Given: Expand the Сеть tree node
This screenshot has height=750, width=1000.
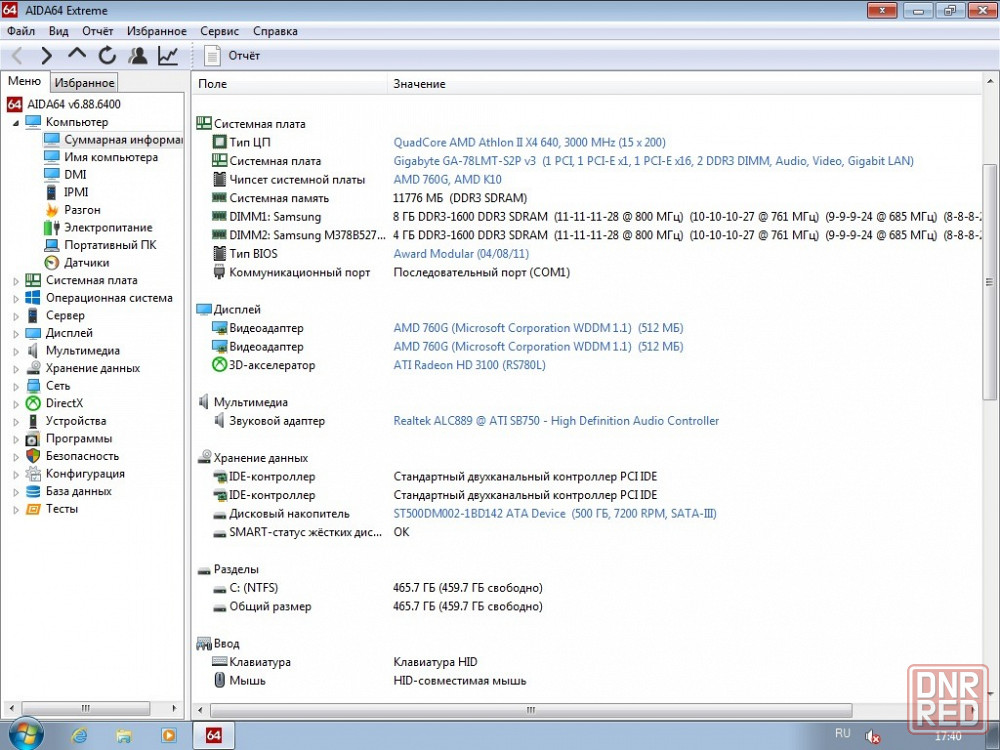Looking at the screenshot, I should tap(16, 386).
